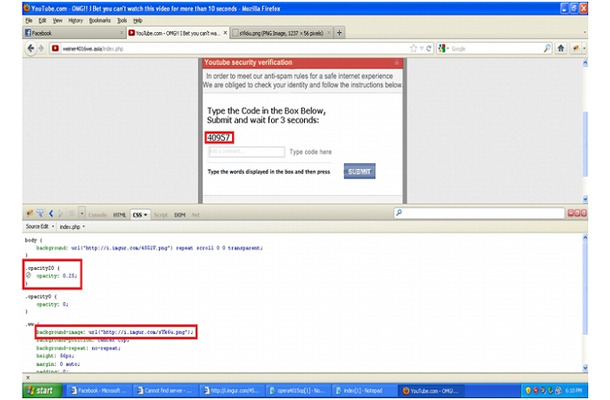610x400 pixels.
Task: Click the Firebug bug icon in panel toolbar
Action: click(x=30, y=213)
